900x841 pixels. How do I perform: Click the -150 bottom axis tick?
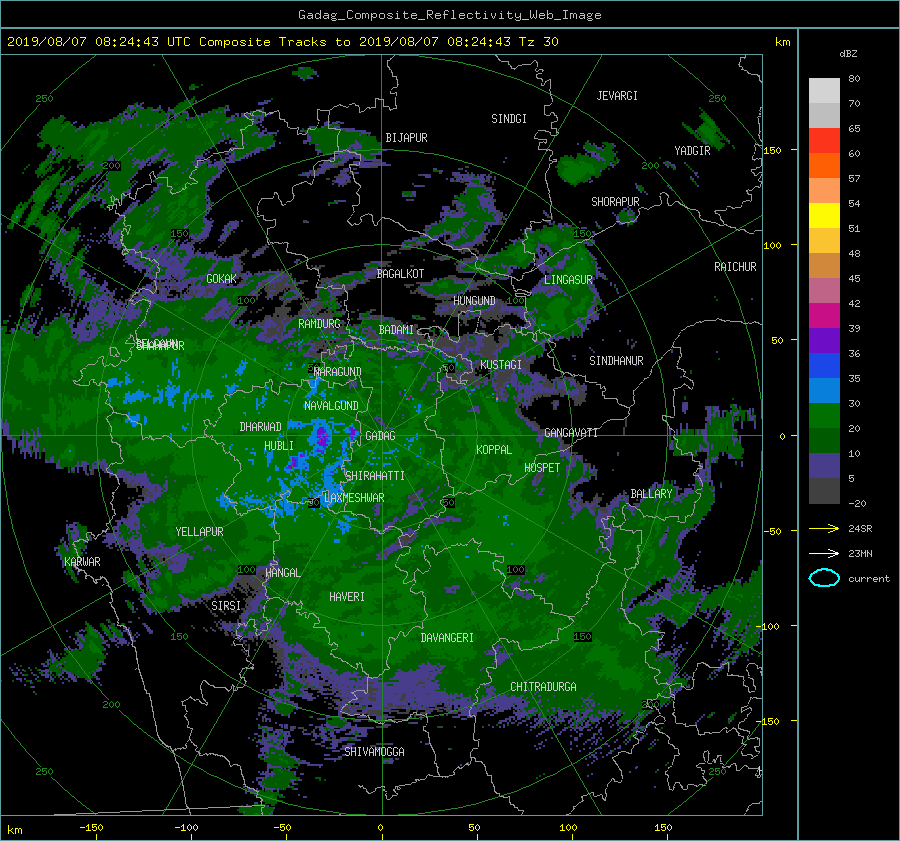[x=91, y=828]
